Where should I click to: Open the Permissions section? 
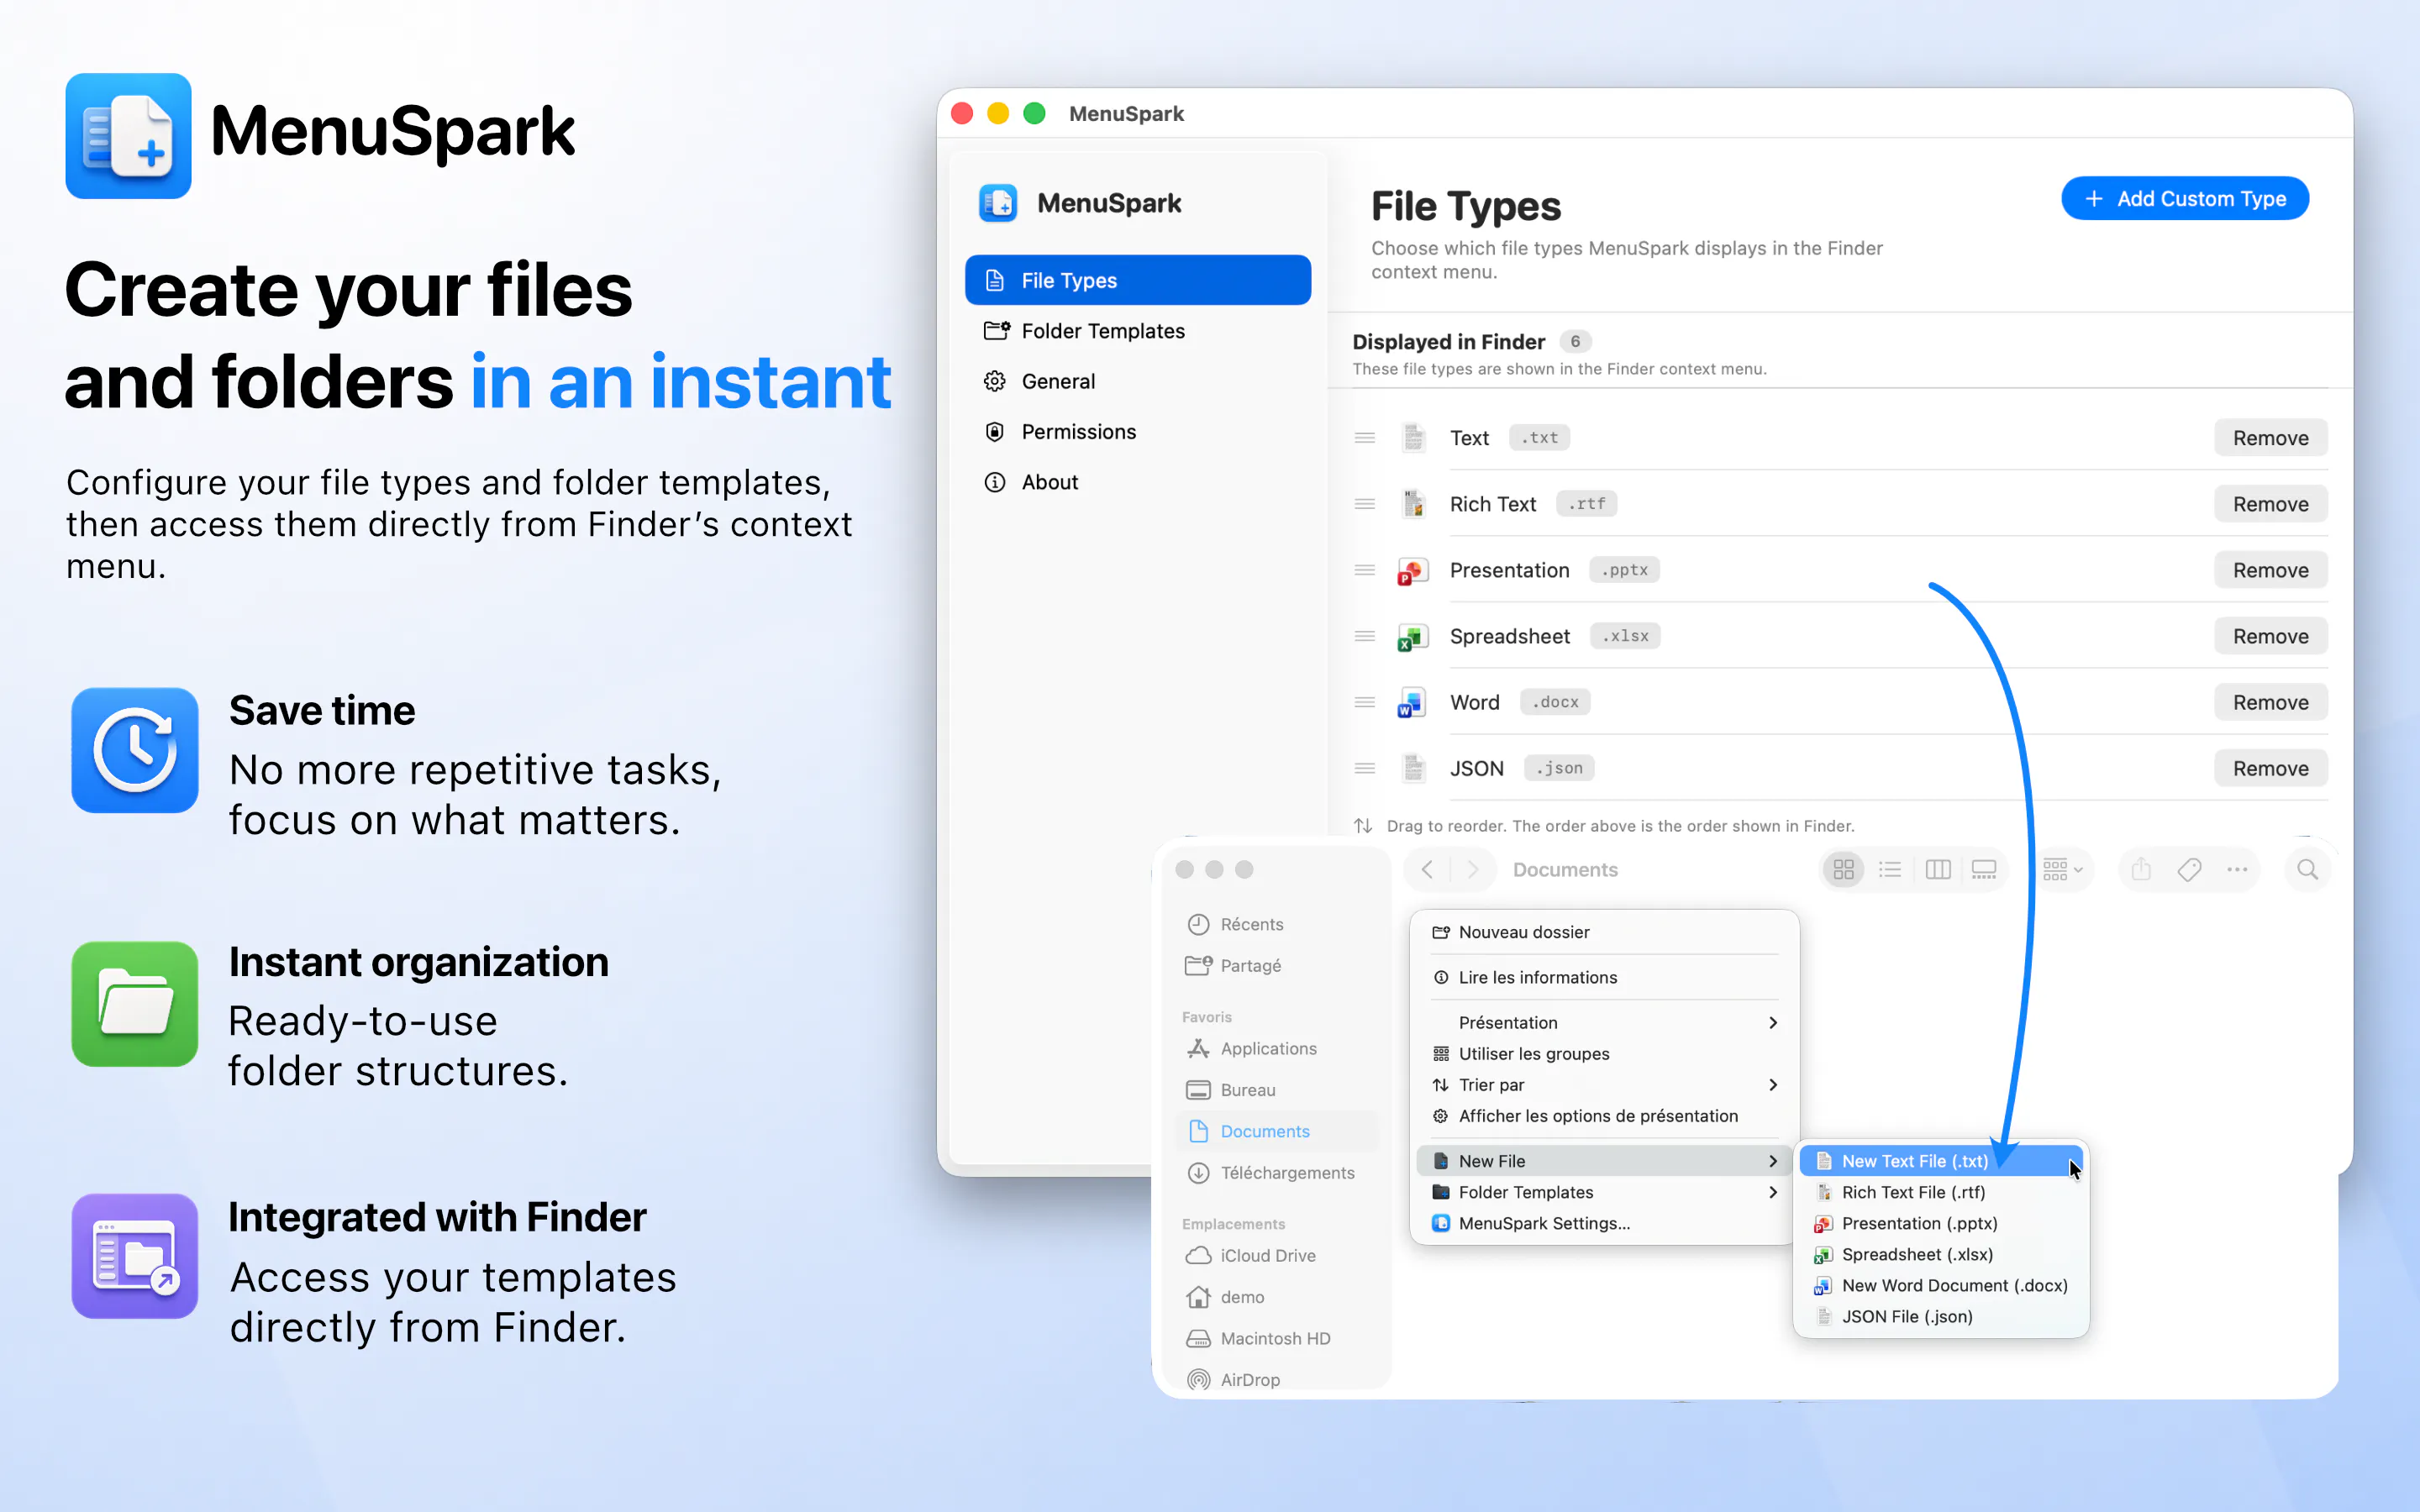click(x=1137, y=432)
